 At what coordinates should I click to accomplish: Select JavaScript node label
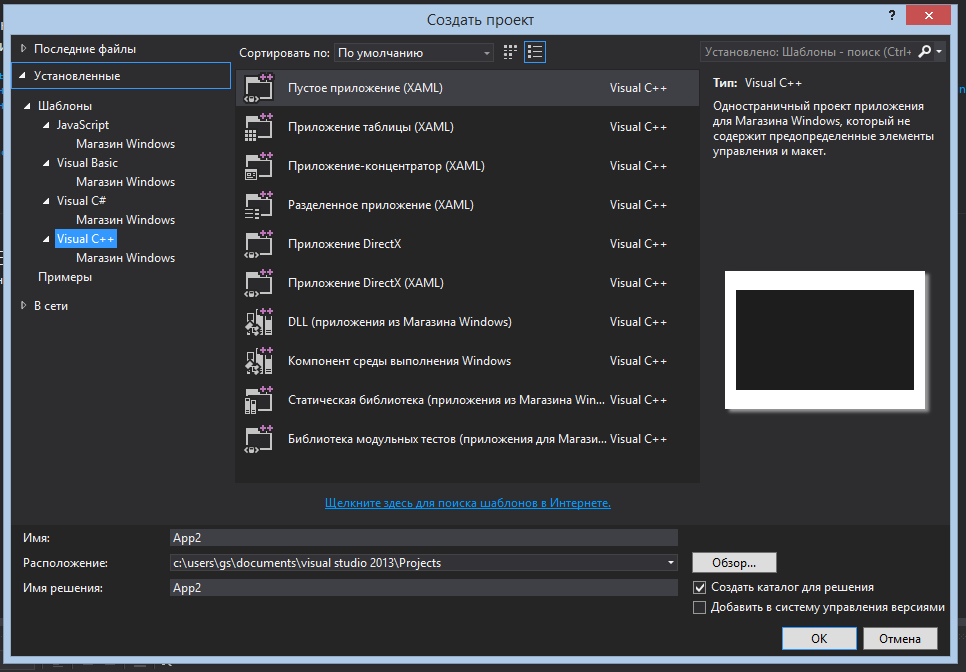coord(83,125)
